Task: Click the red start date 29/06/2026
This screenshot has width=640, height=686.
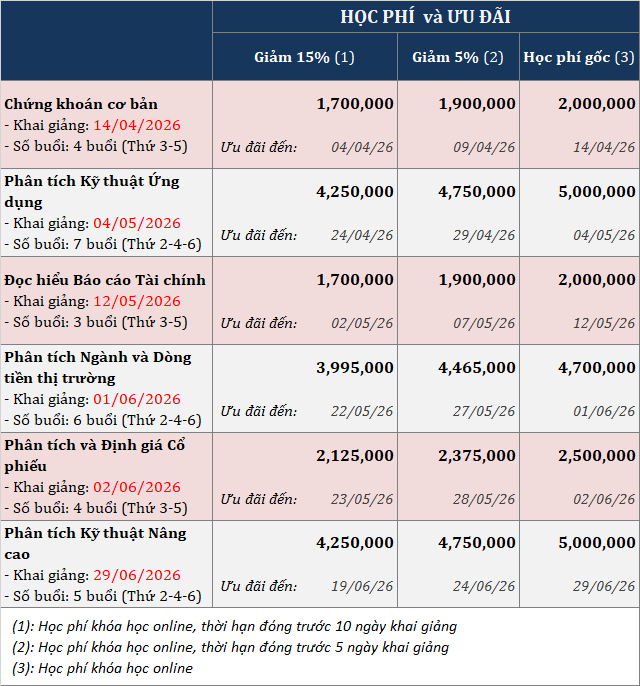Action: point(137,575)
